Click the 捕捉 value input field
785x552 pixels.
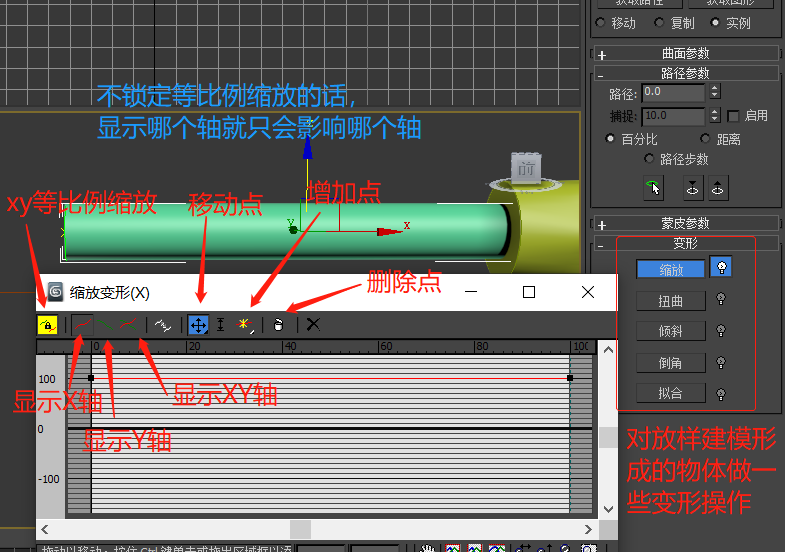tap(673, 116)
